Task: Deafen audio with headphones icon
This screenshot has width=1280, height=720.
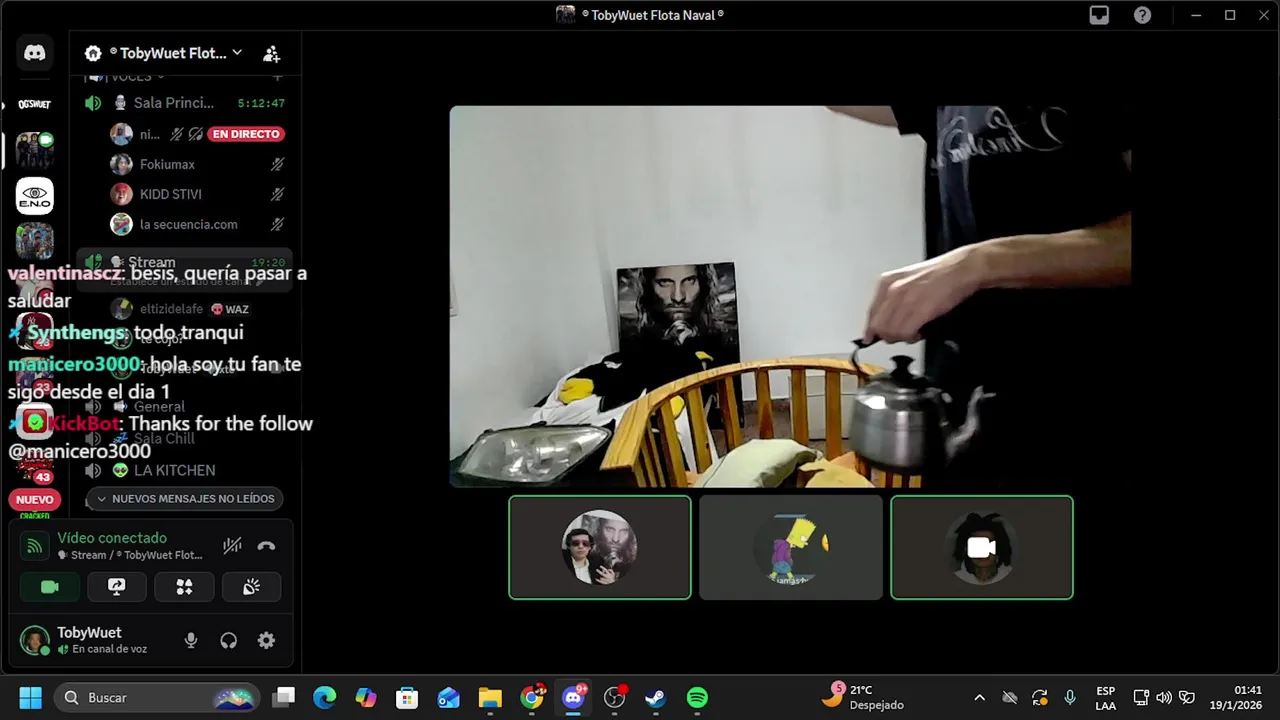Action: point(229,641)
